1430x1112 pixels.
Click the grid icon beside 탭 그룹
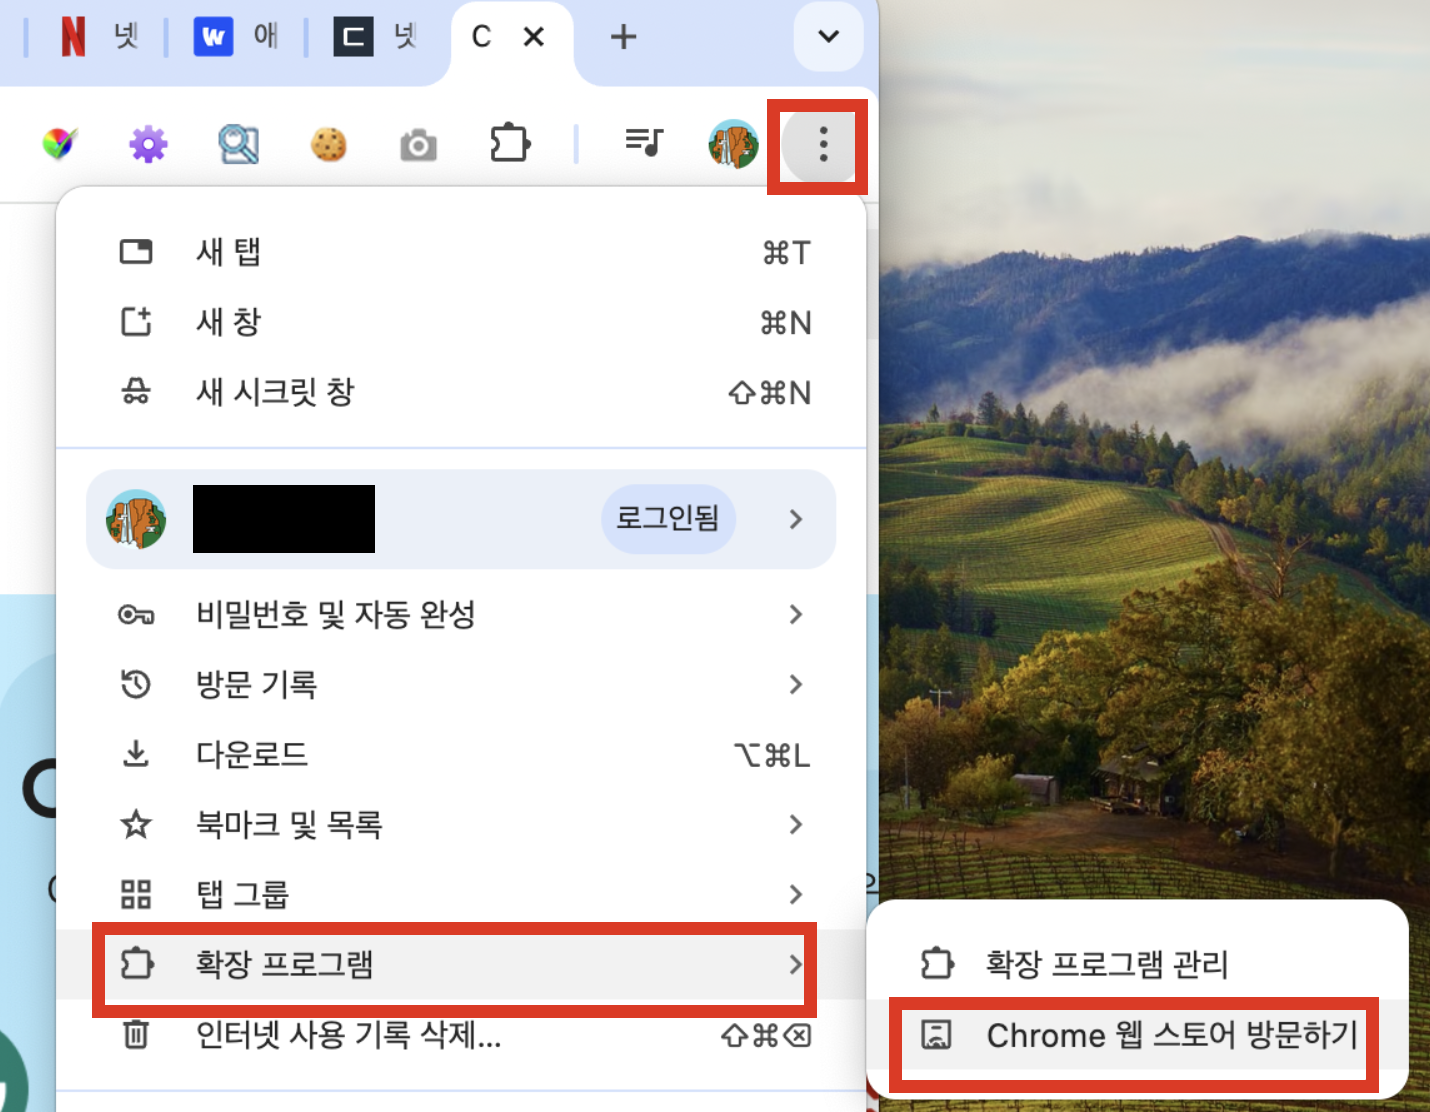click(136, 894)
